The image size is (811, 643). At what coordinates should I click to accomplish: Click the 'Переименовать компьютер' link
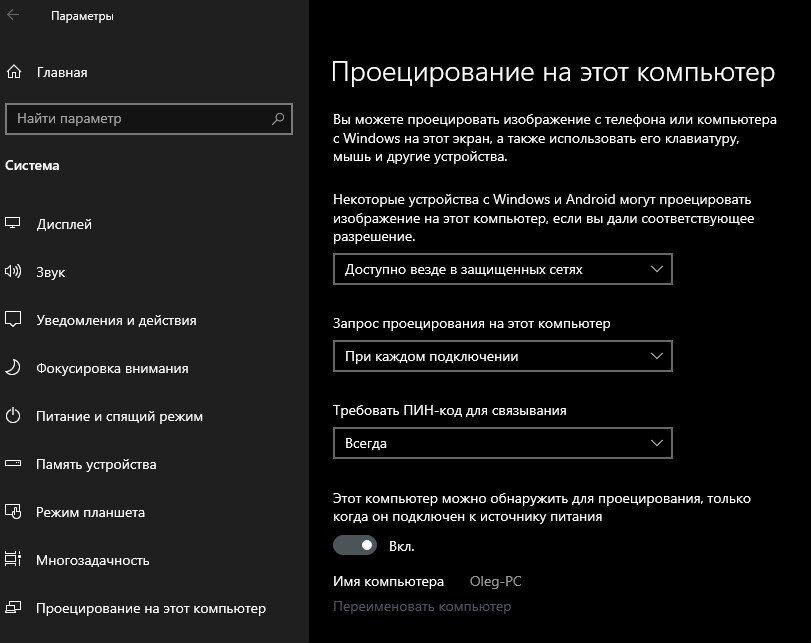click(x=421, y=606)
